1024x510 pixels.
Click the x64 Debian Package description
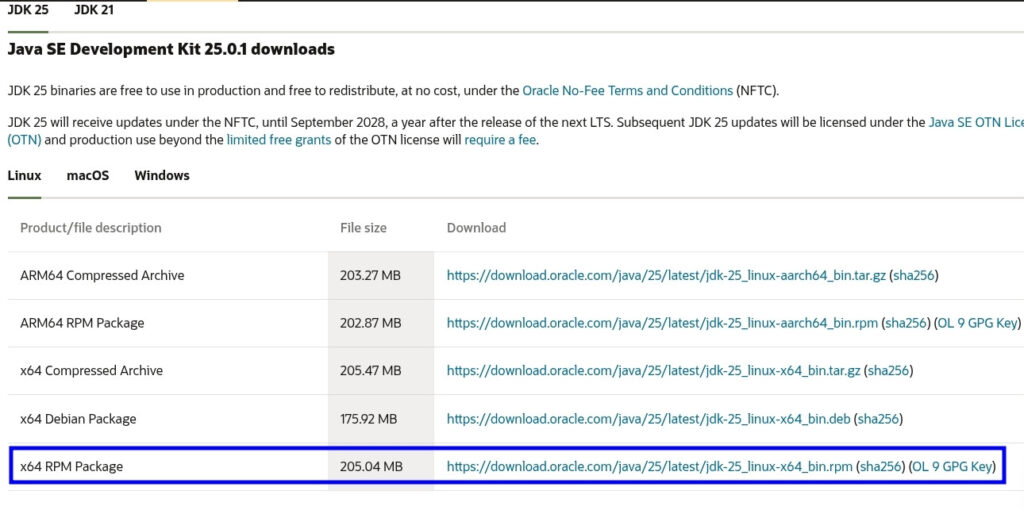pos(78,419)
